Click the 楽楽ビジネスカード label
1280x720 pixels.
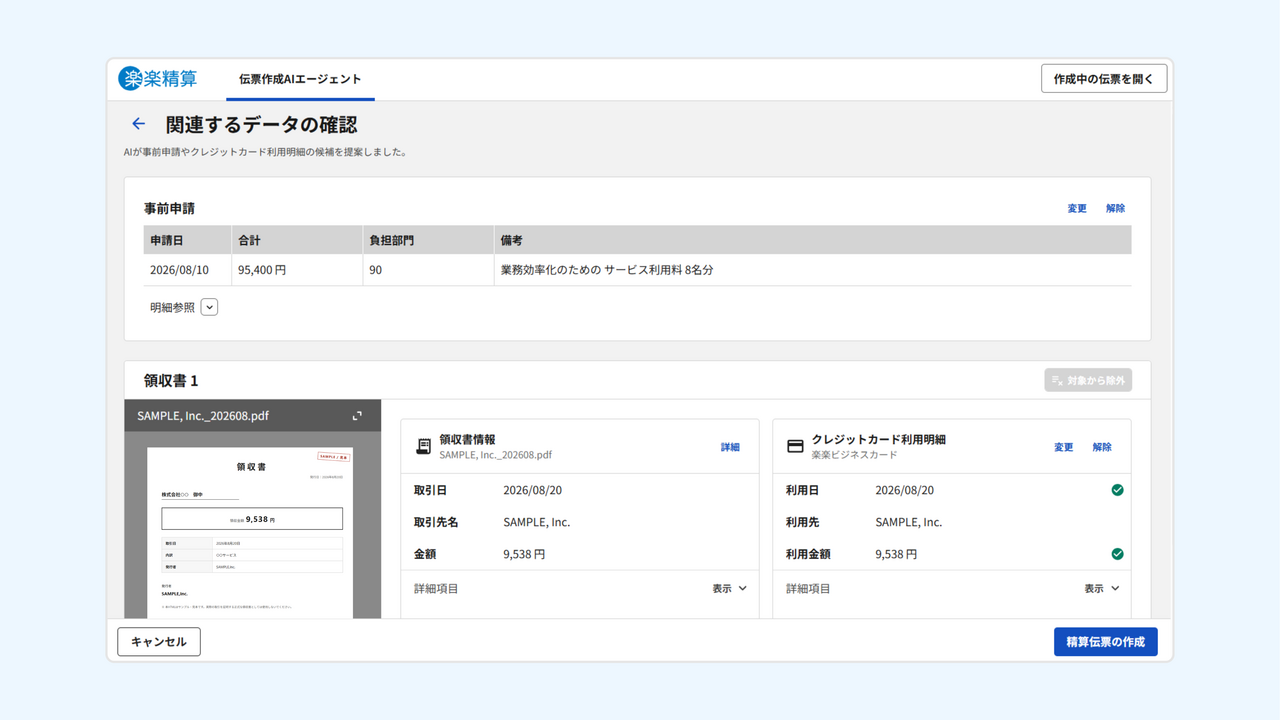tap(855, 455)
